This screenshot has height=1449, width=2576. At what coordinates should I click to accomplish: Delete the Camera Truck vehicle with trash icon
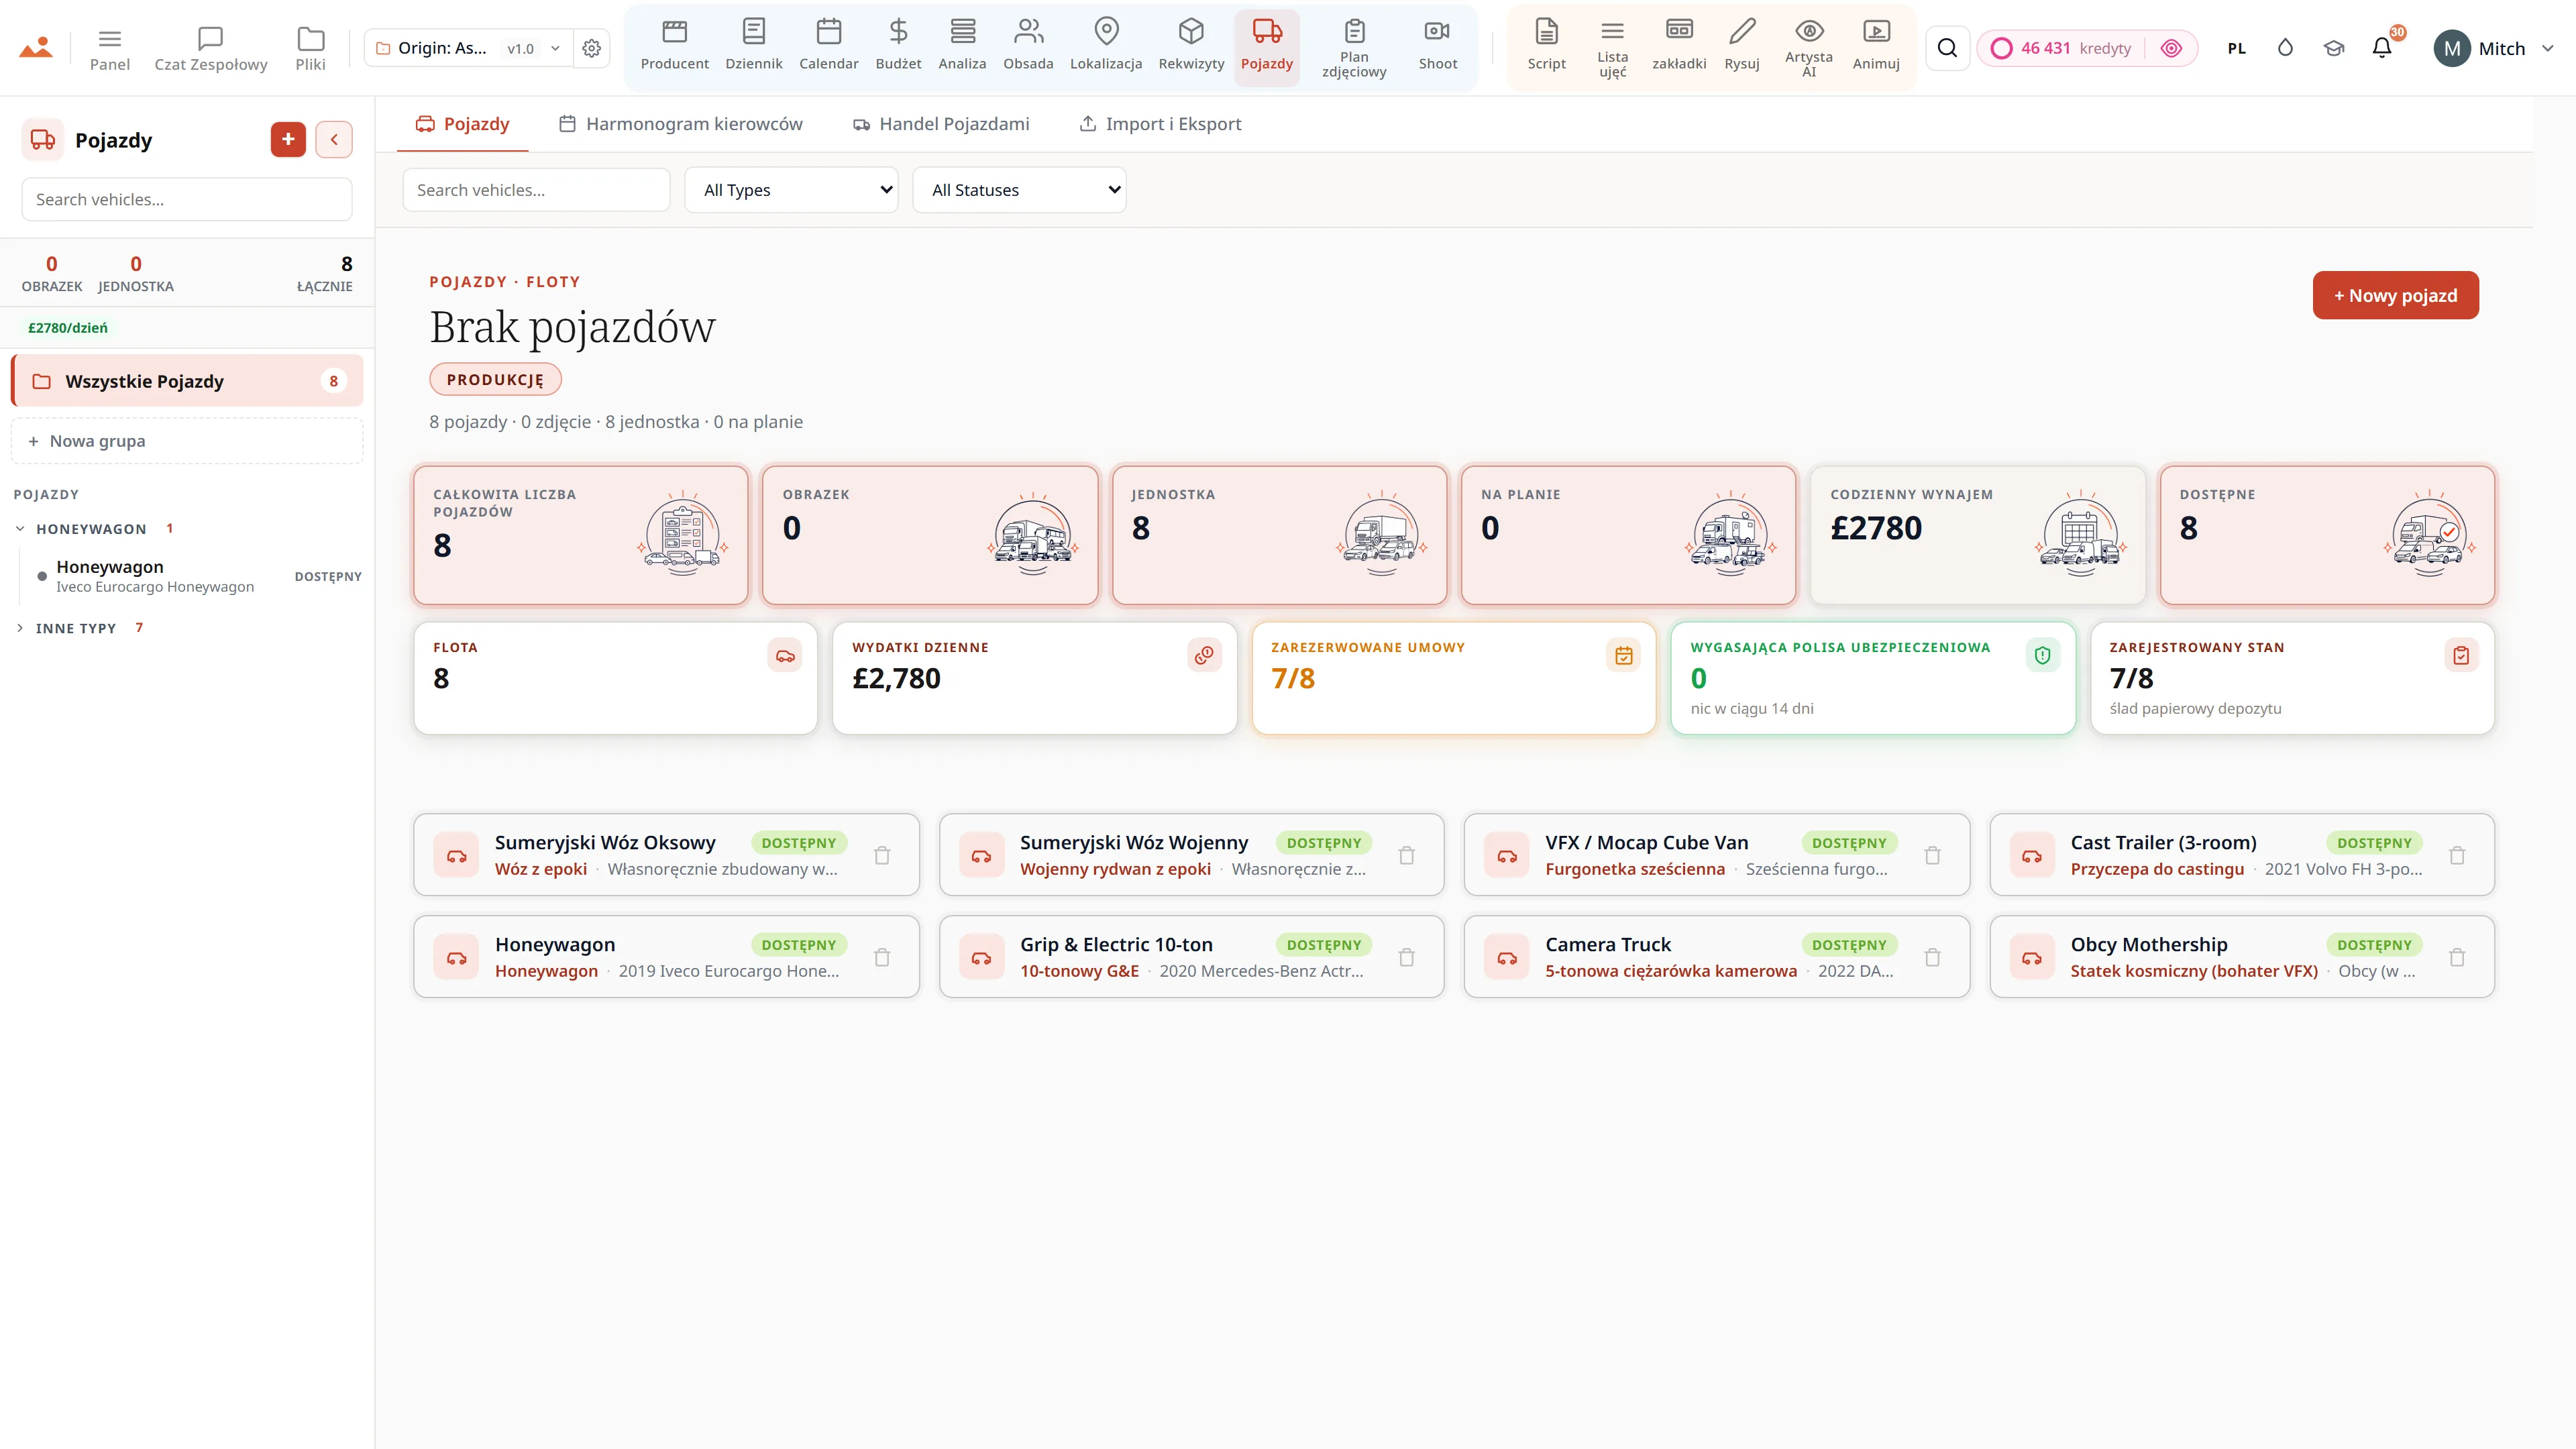point(1932,957)
